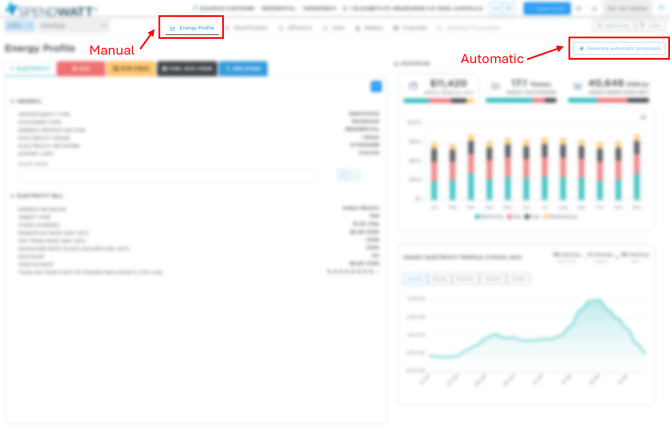The height and width of the screenshot is (433, 670).
Task: Click the small button beside the General input field
Action: 347,174
